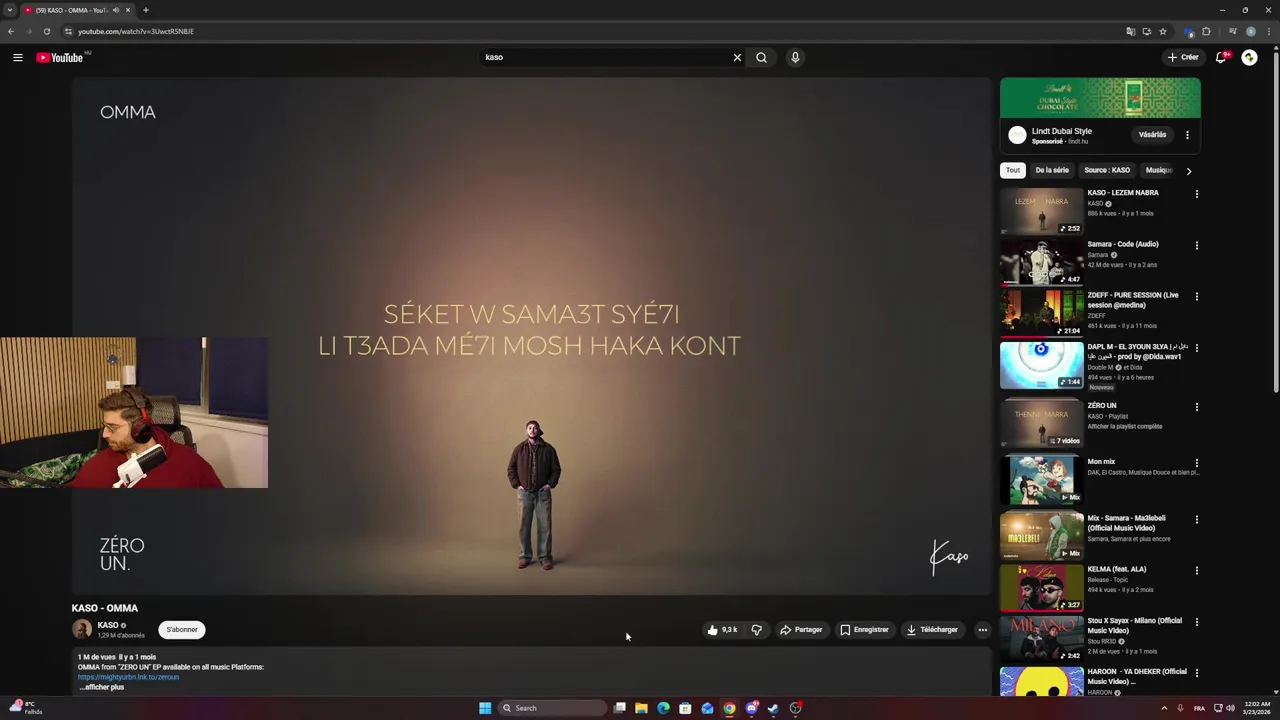Open options for Mon mix
The width and height of the screenshot is (1280, 720).
[x=1196, y=463]
